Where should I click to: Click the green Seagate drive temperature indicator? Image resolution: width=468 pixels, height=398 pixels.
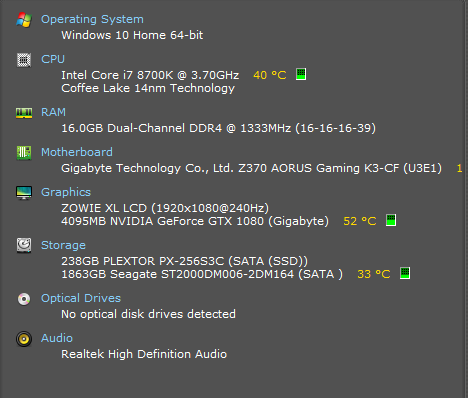(x=405, y=273)
